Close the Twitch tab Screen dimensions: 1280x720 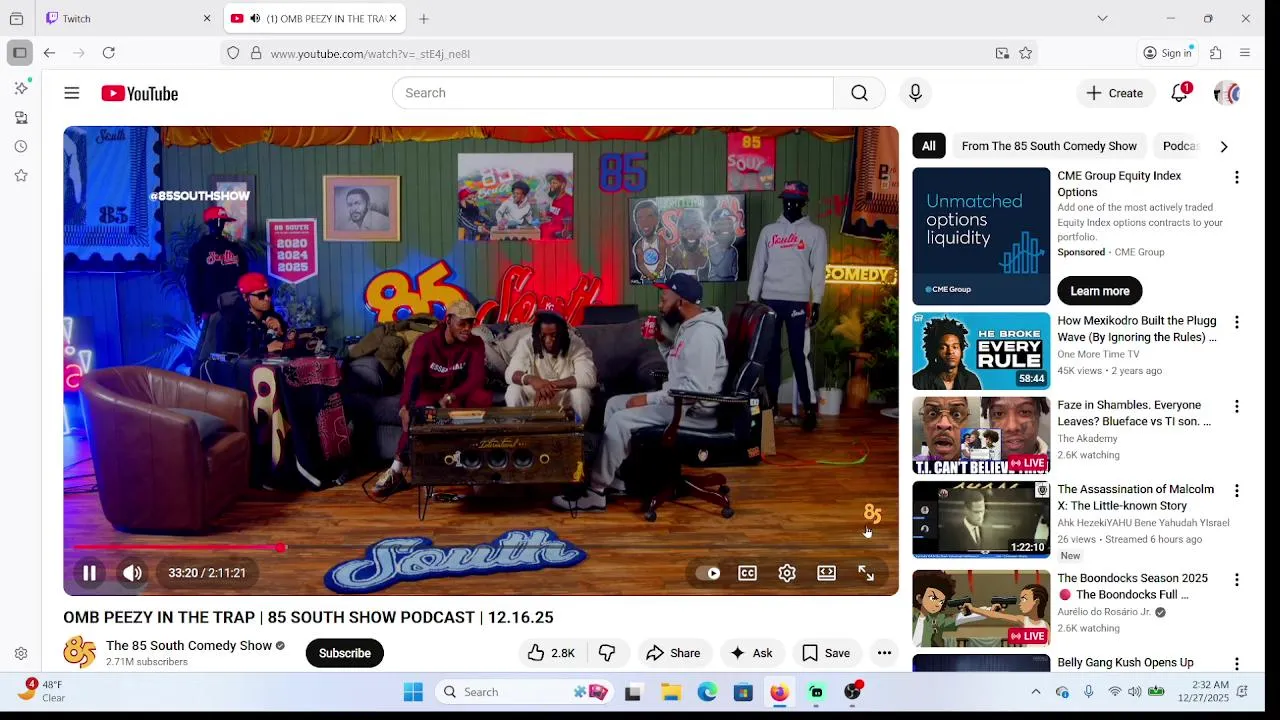(x=207, y=18)
